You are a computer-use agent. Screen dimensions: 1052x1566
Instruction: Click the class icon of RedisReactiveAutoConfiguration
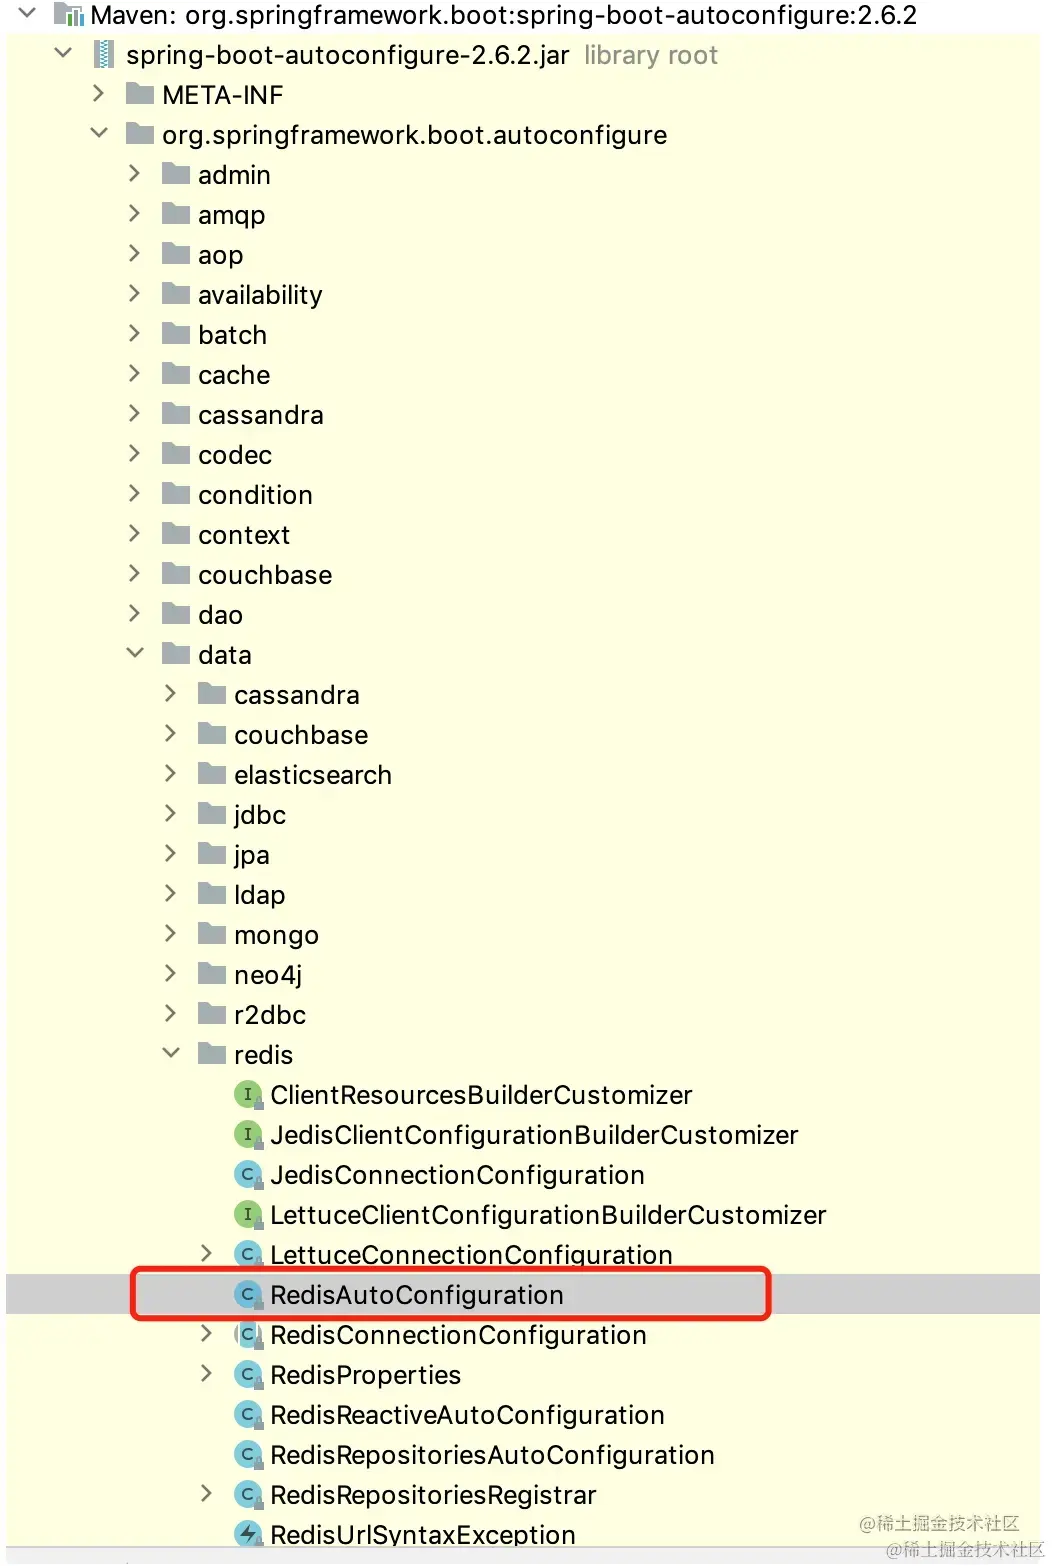click(x=246, y=1415)
